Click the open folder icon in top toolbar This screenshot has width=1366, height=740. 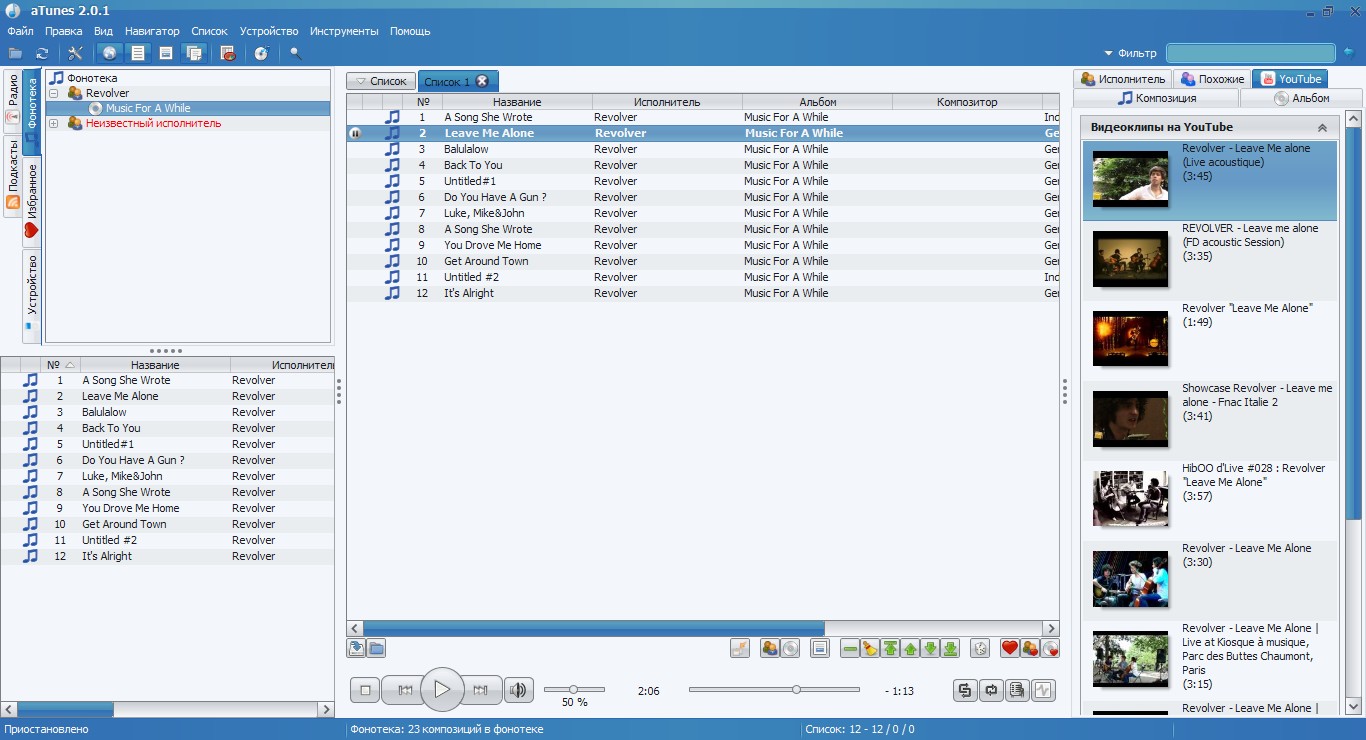point(15,53)
